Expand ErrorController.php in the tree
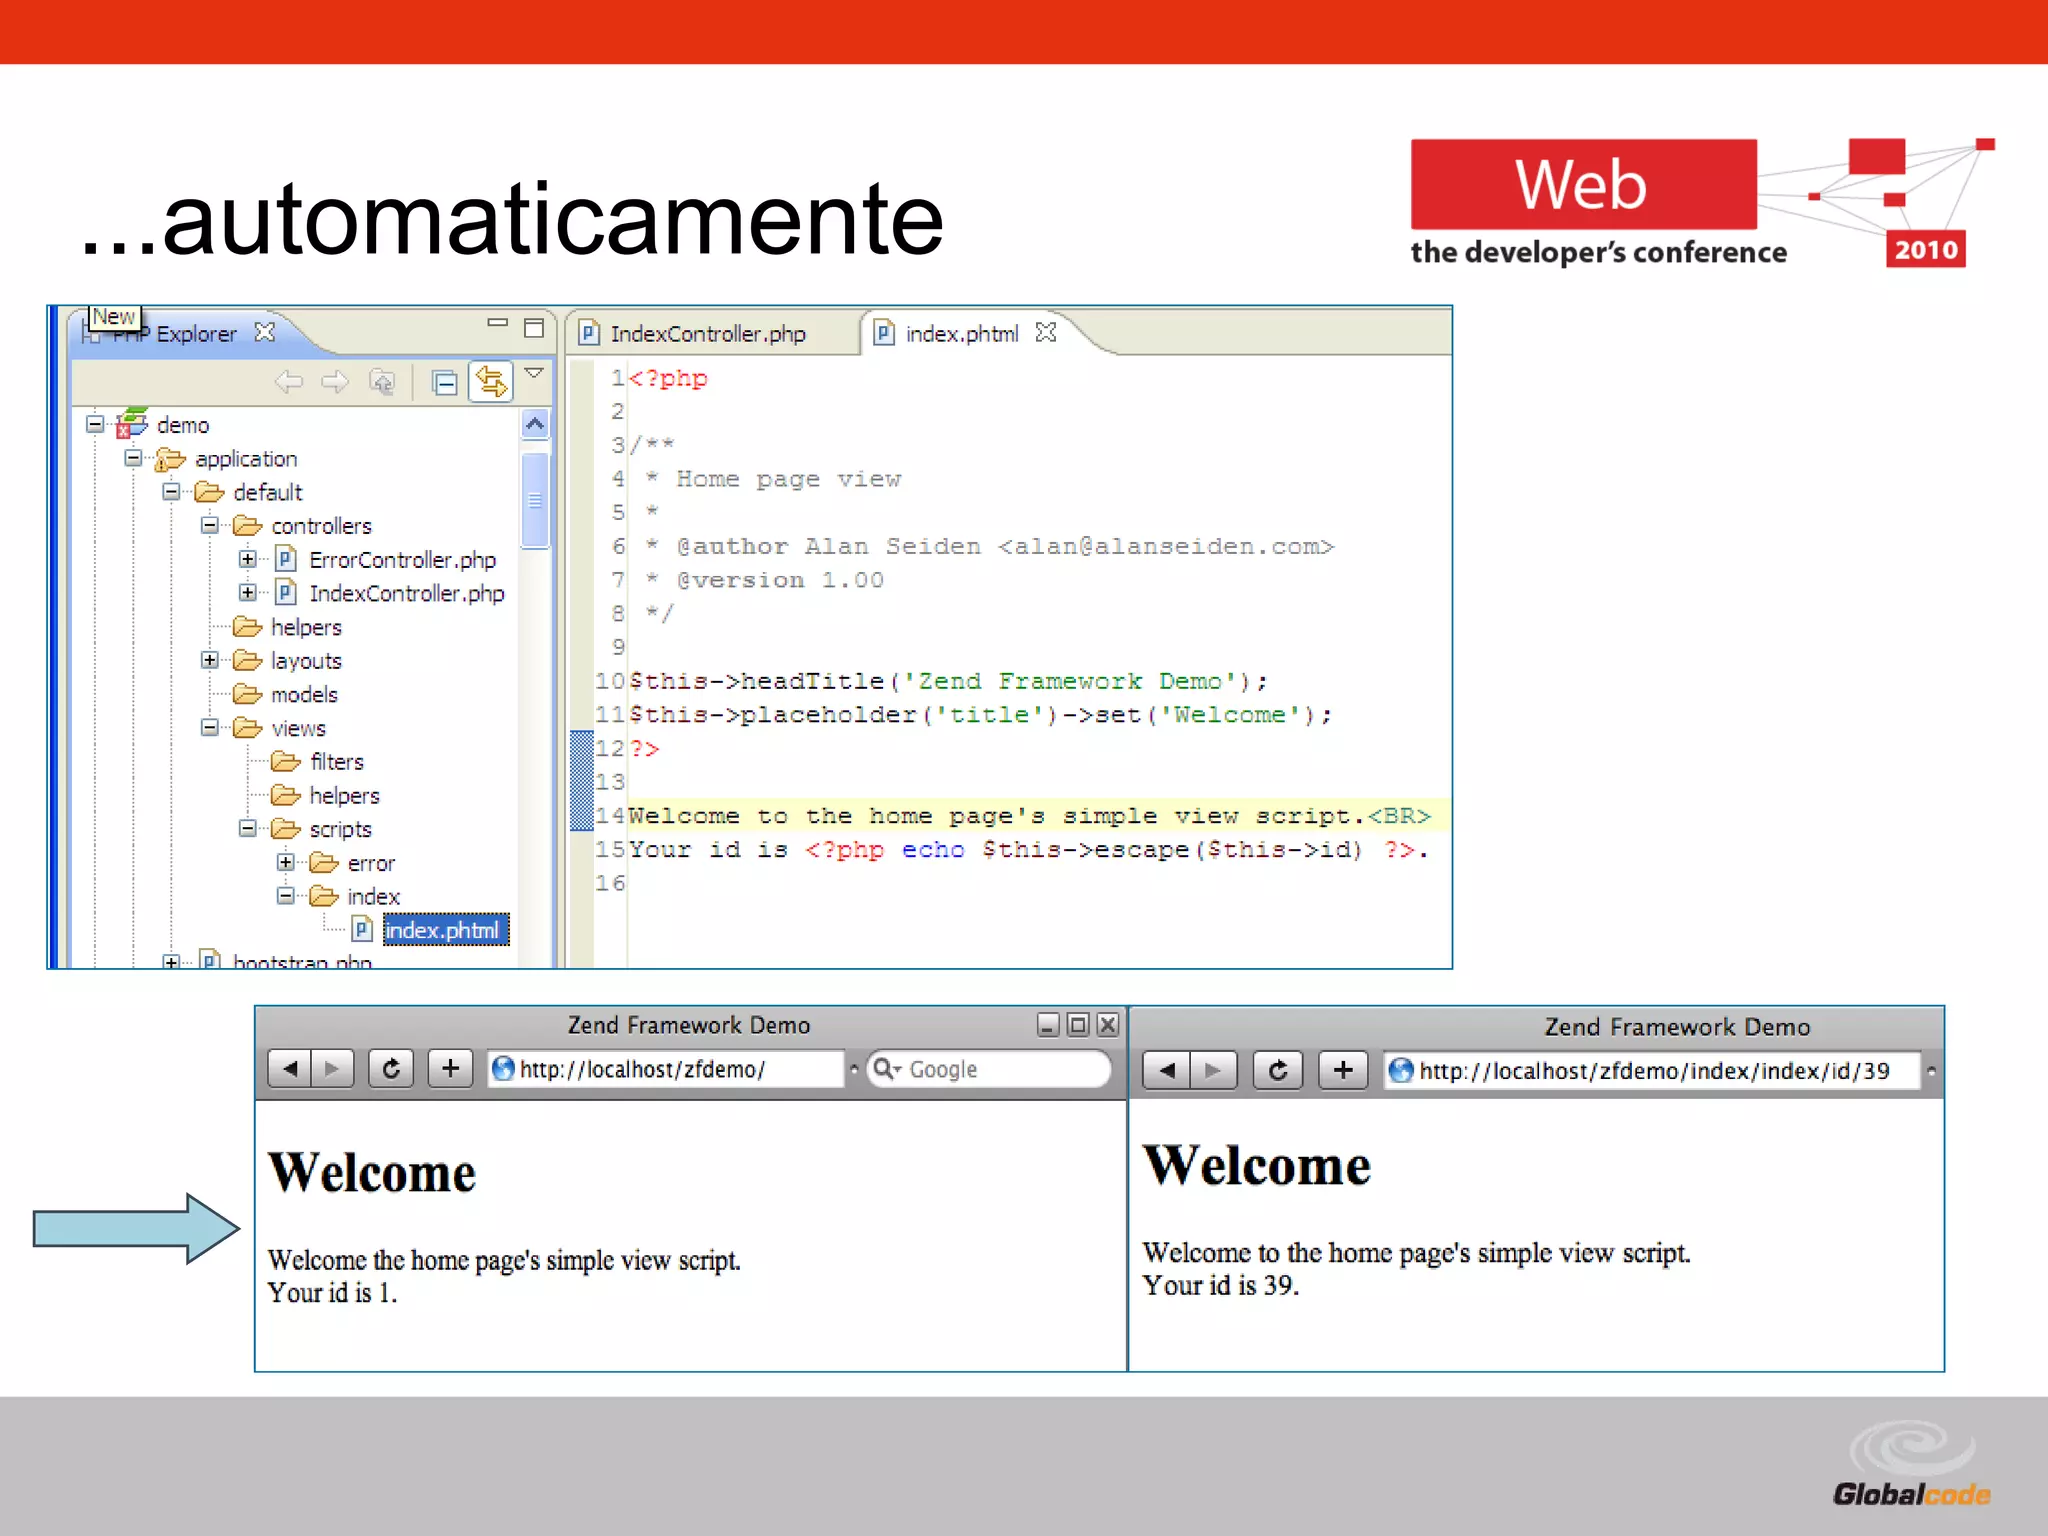 [247, 559]
